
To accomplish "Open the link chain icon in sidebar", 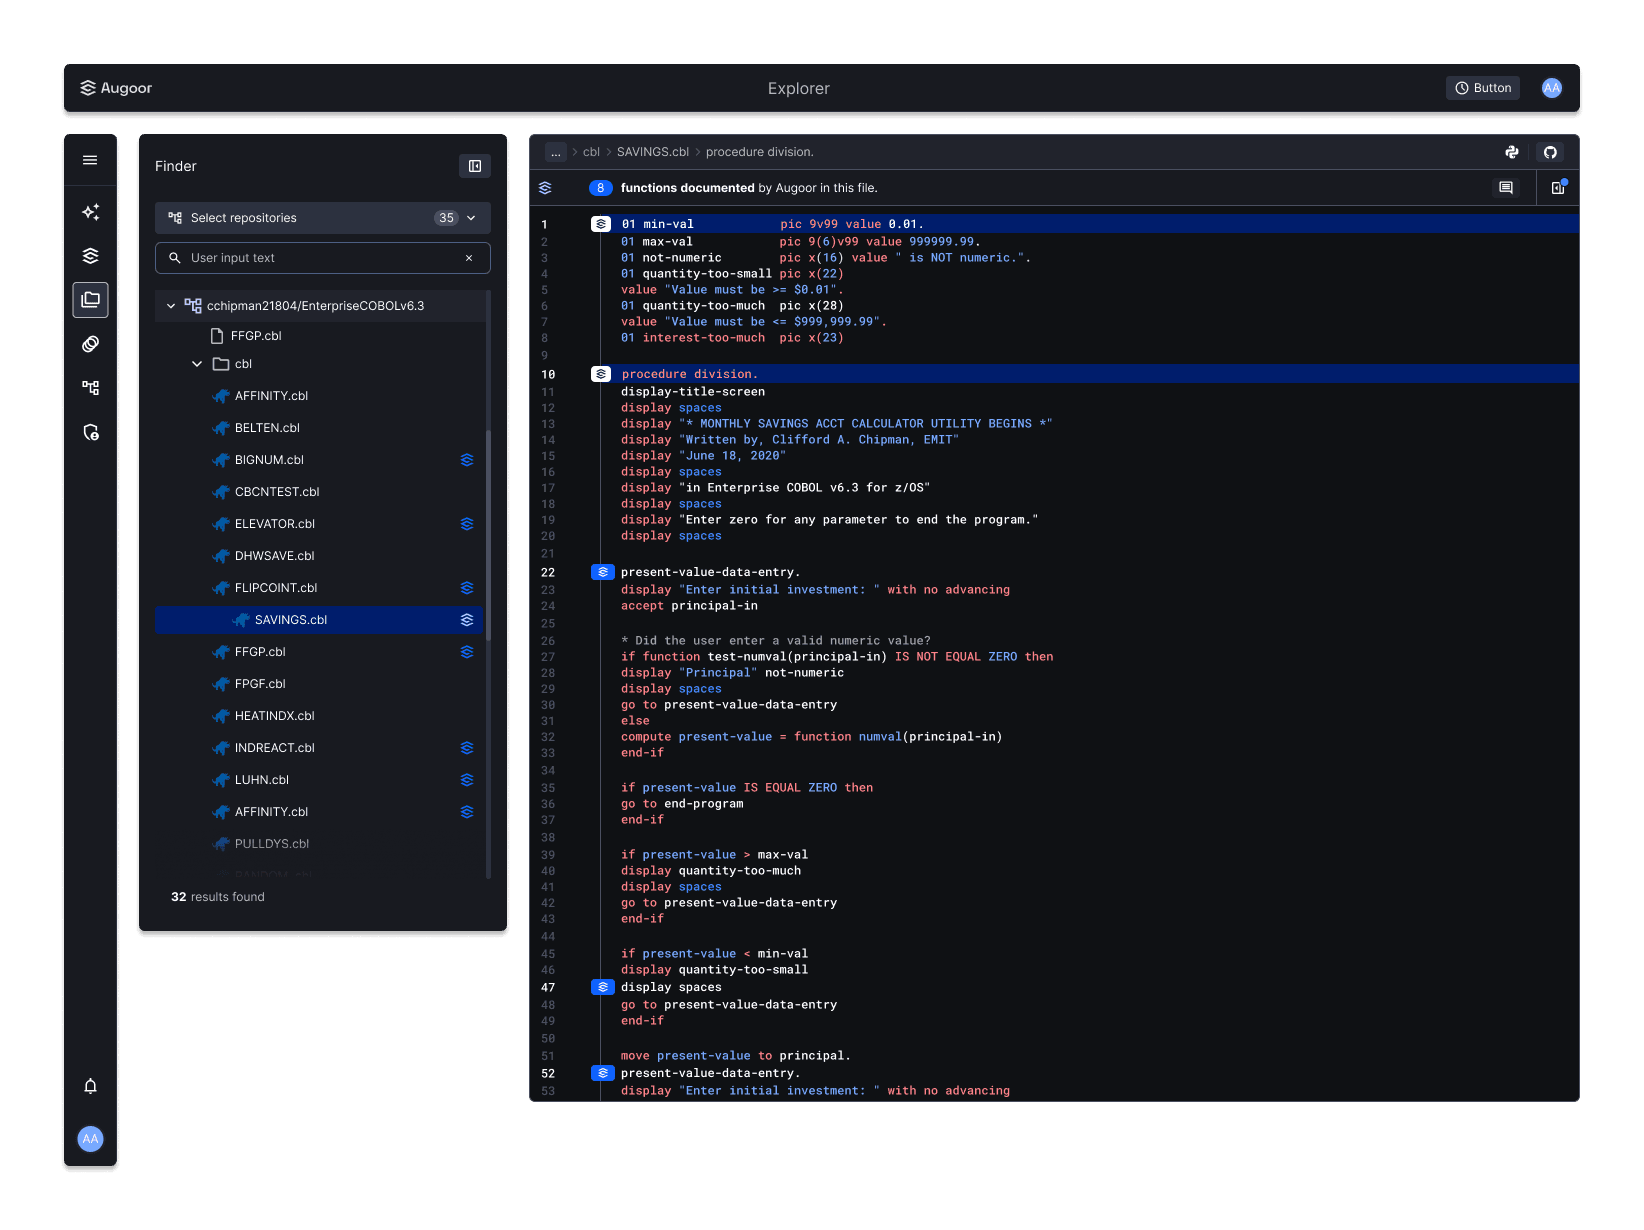I will (90, 344).
